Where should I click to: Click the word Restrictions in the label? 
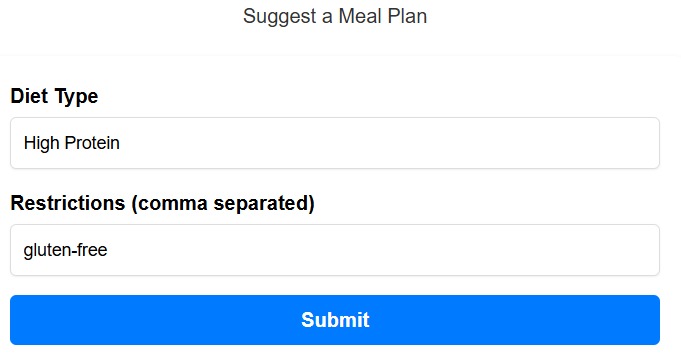(x=68, y=203)
